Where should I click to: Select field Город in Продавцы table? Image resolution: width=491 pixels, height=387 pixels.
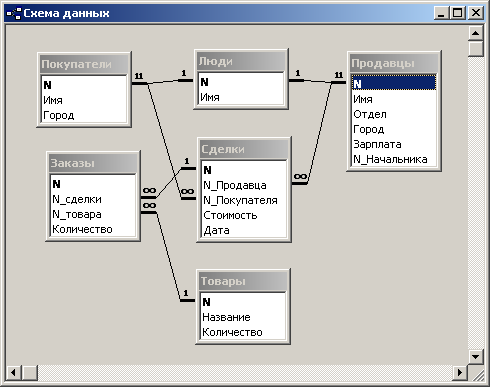[394, 129]
